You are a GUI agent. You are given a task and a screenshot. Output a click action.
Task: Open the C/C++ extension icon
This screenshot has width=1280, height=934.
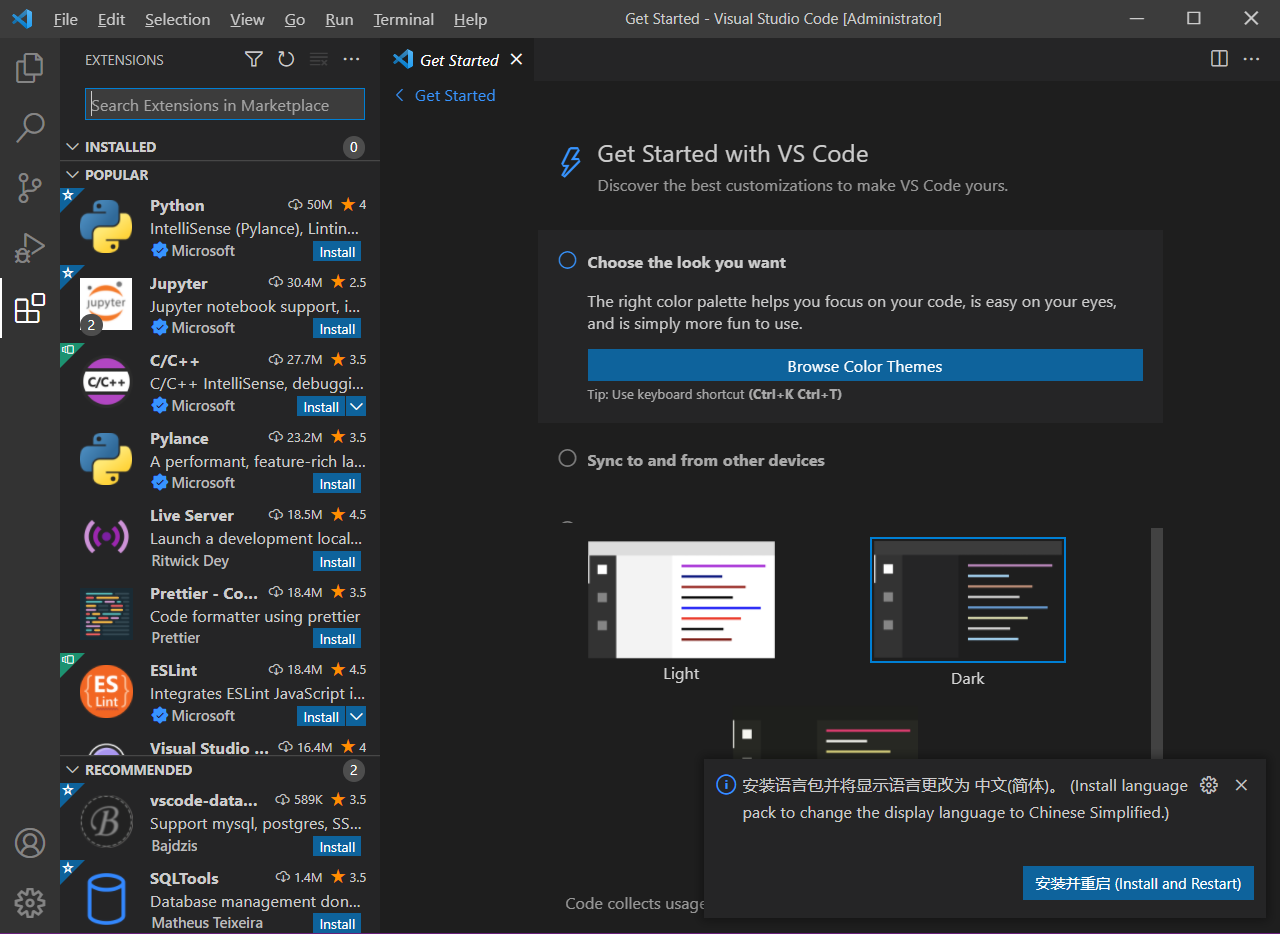(x=106, y=382)
